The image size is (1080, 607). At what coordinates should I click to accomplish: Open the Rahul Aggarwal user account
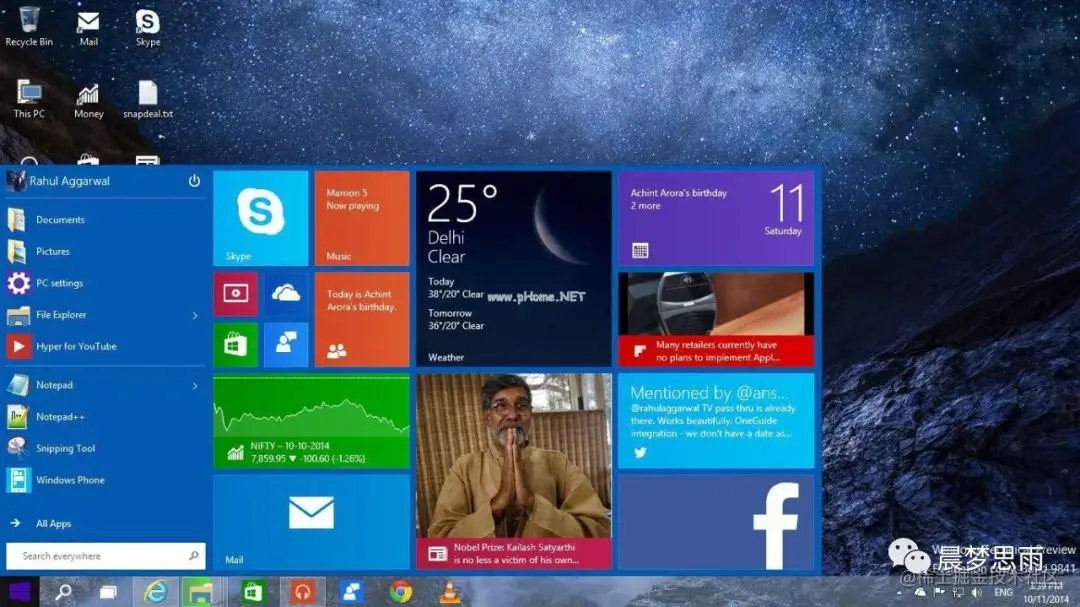(59, 181)
